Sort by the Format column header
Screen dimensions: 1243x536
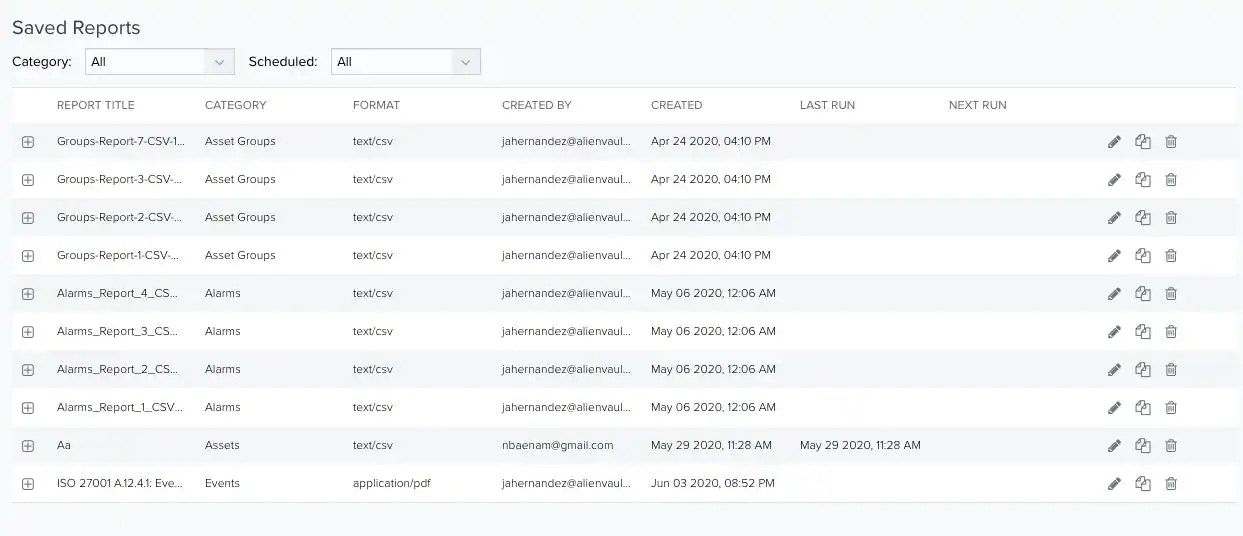tap(376, 105)
